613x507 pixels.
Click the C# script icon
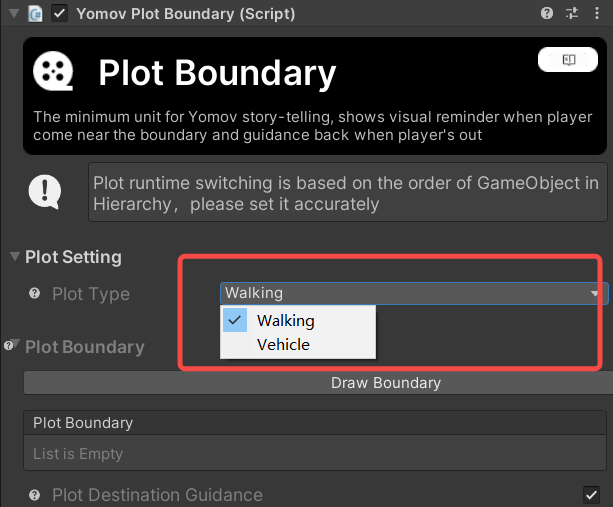pos(36,14)
